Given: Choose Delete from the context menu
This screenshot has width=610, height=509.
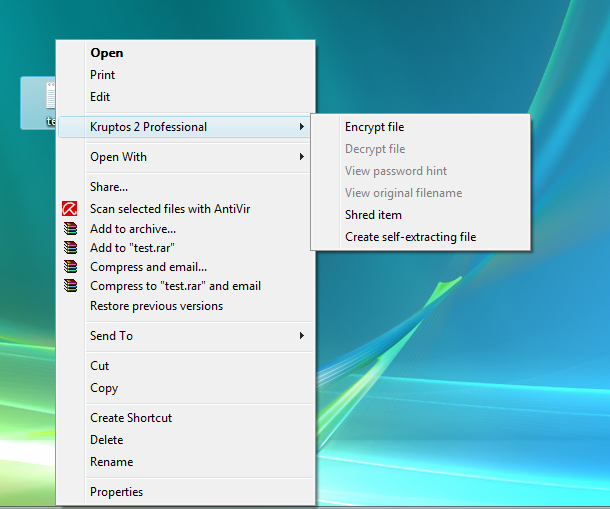Looking at the screenshot, I should click(x=185, y=440).
